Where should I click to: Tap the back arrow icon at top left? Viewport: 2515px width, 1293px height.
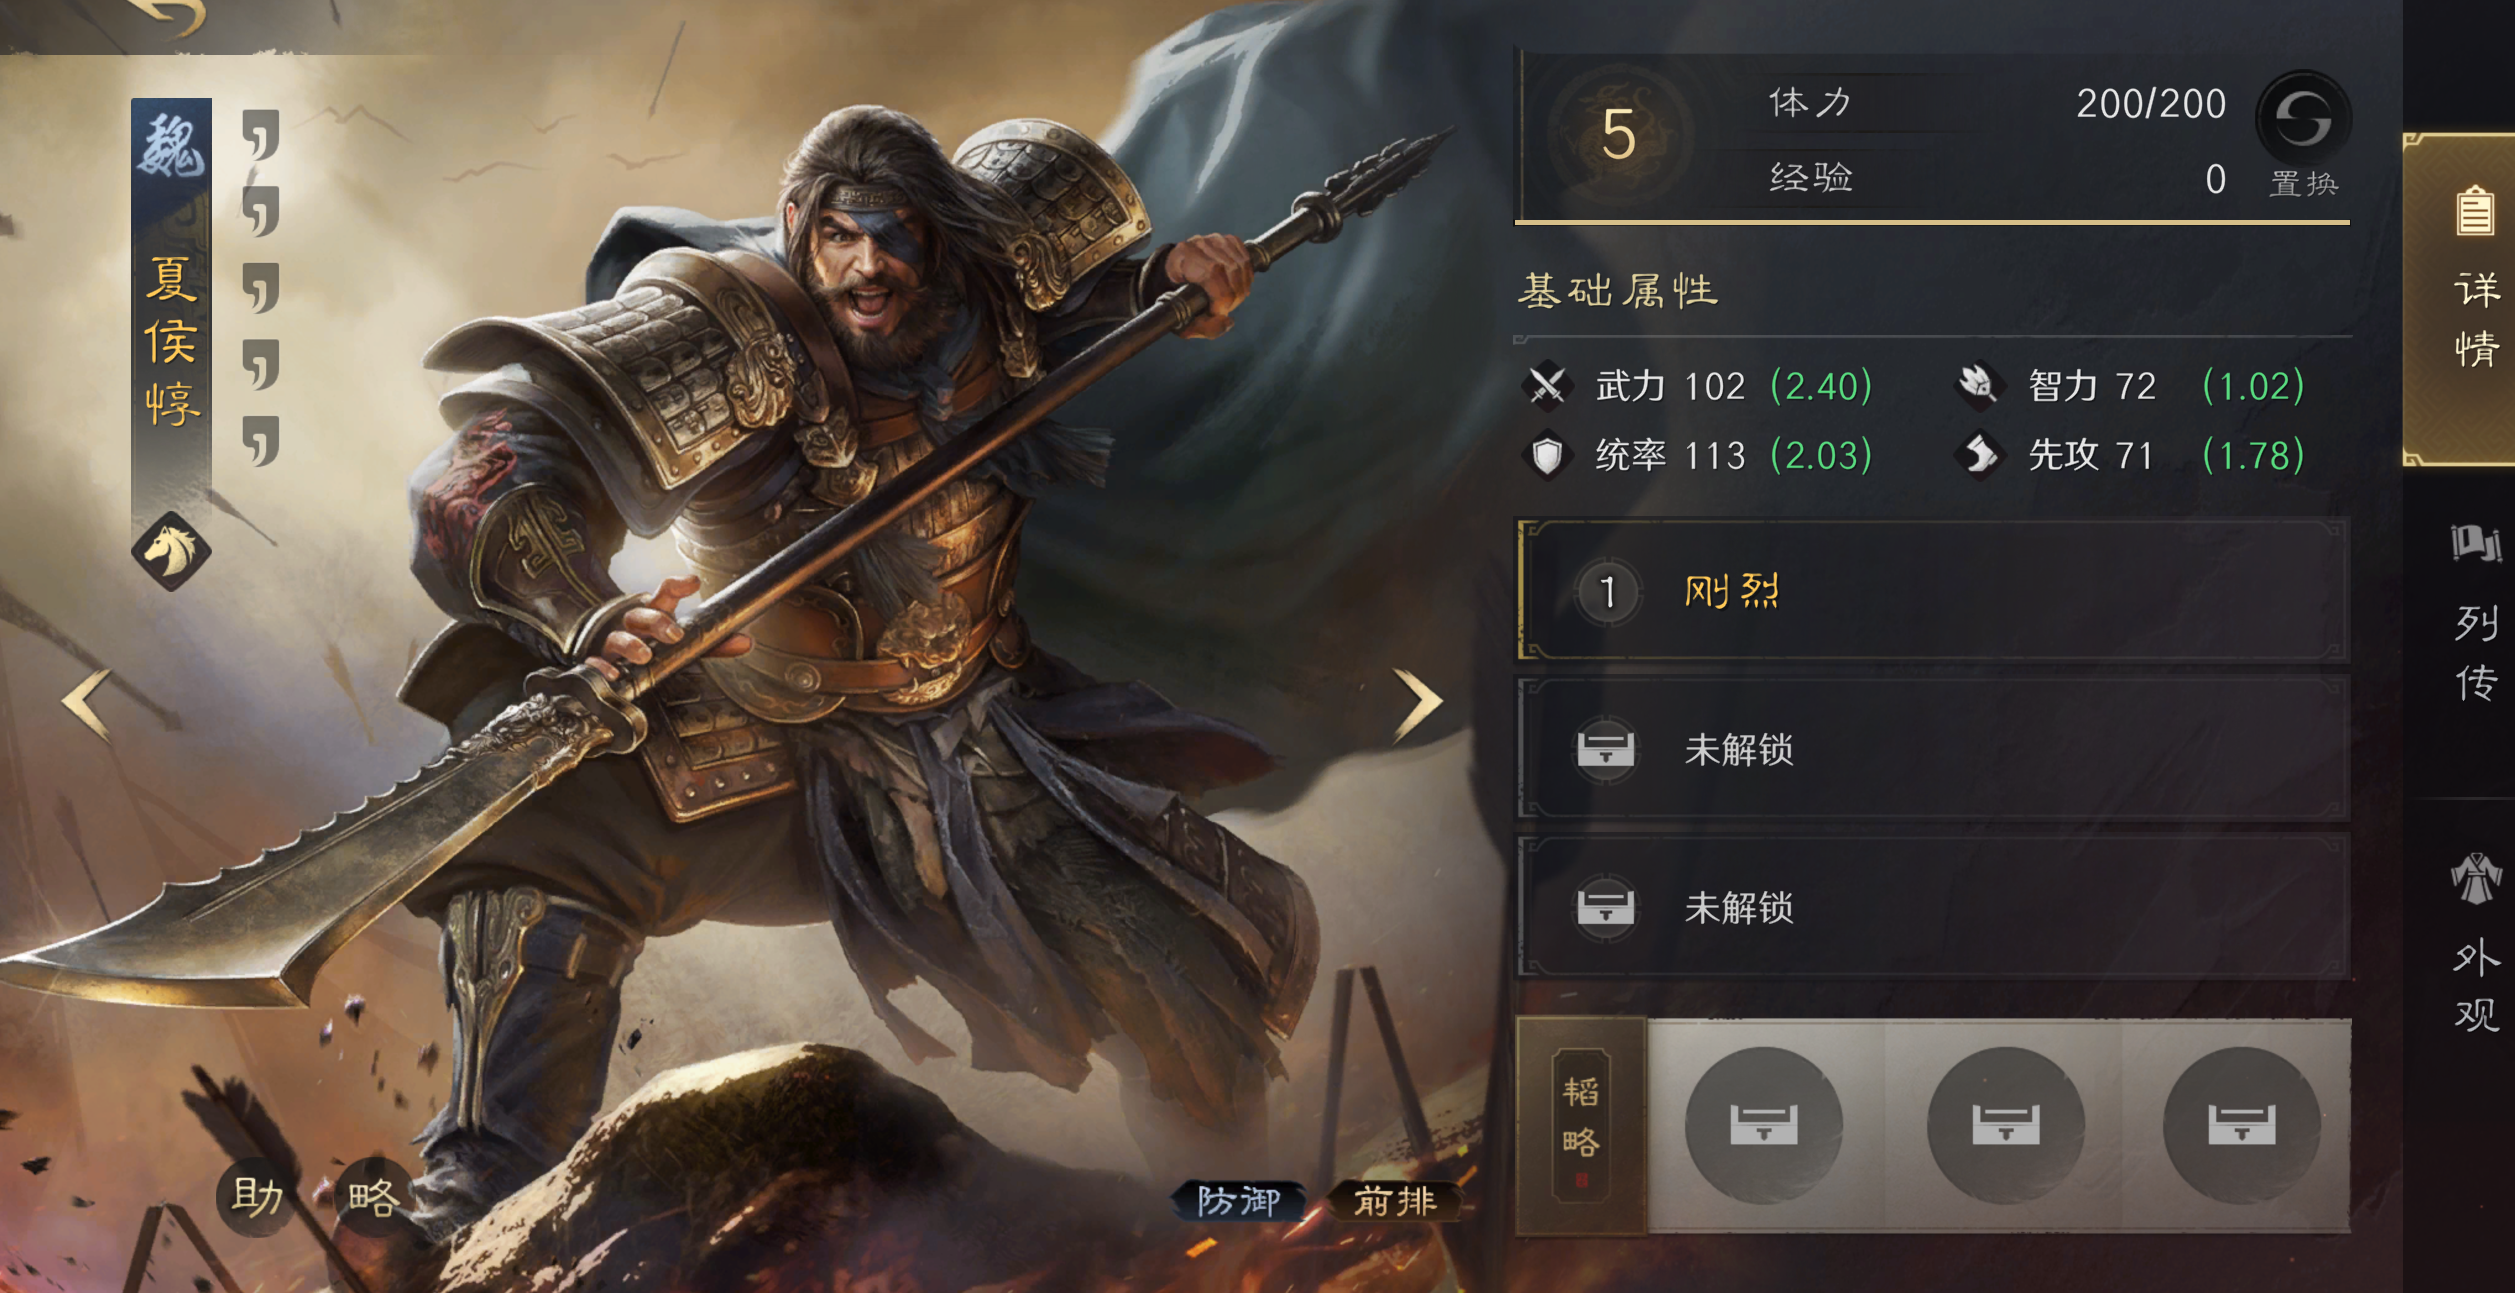(x=168, y=16)
